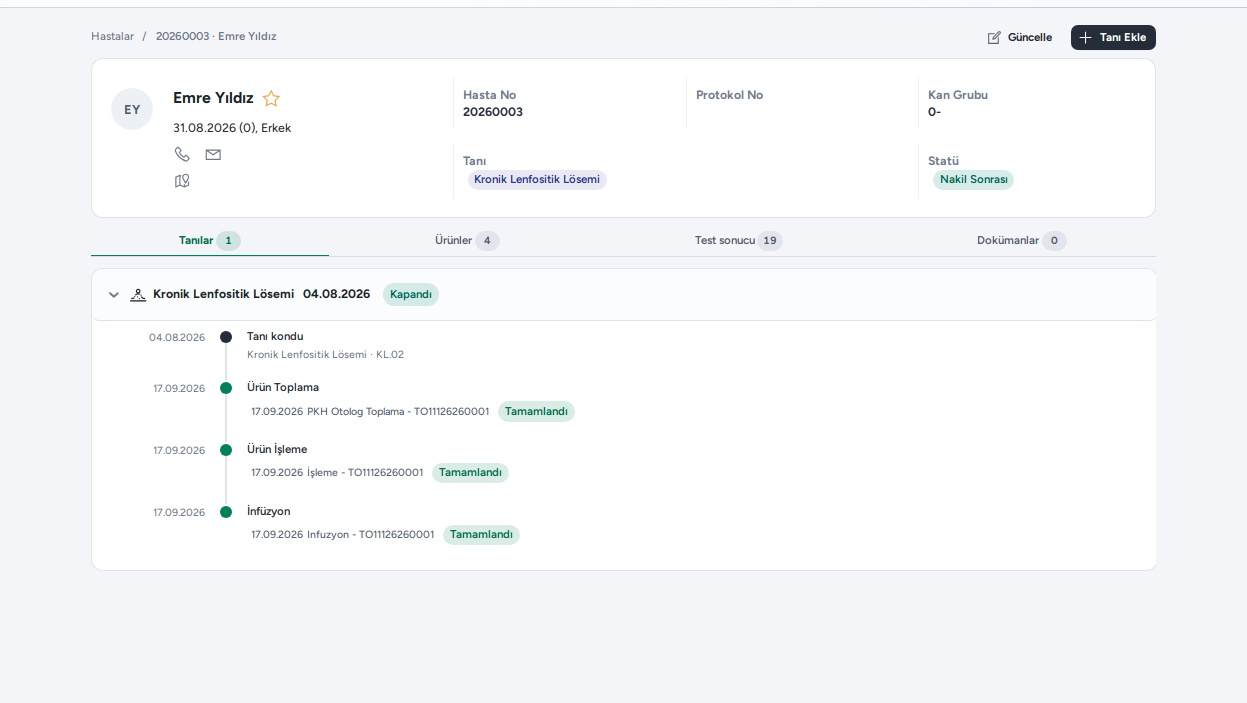Click the Güncelle button

(x=1020, y=38)
